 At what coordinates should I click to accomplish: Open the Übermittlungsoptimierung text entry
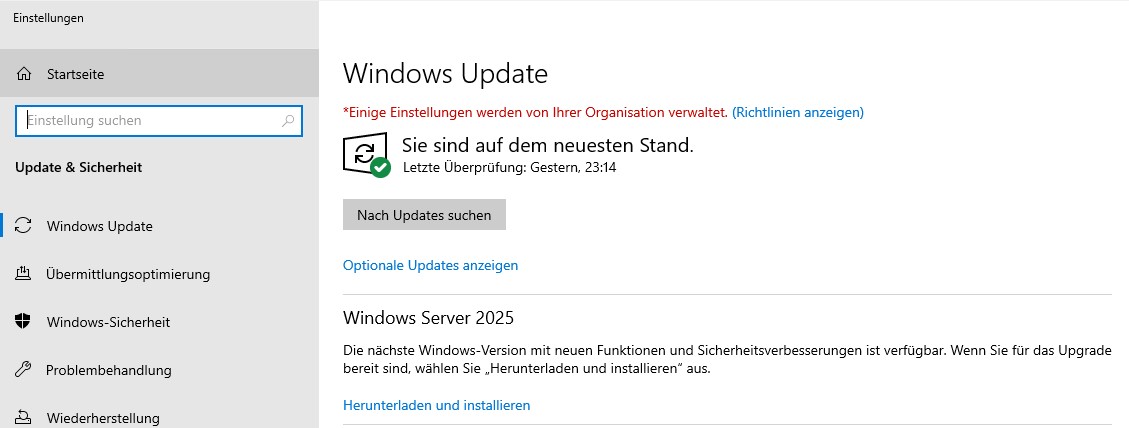(128, 274)
